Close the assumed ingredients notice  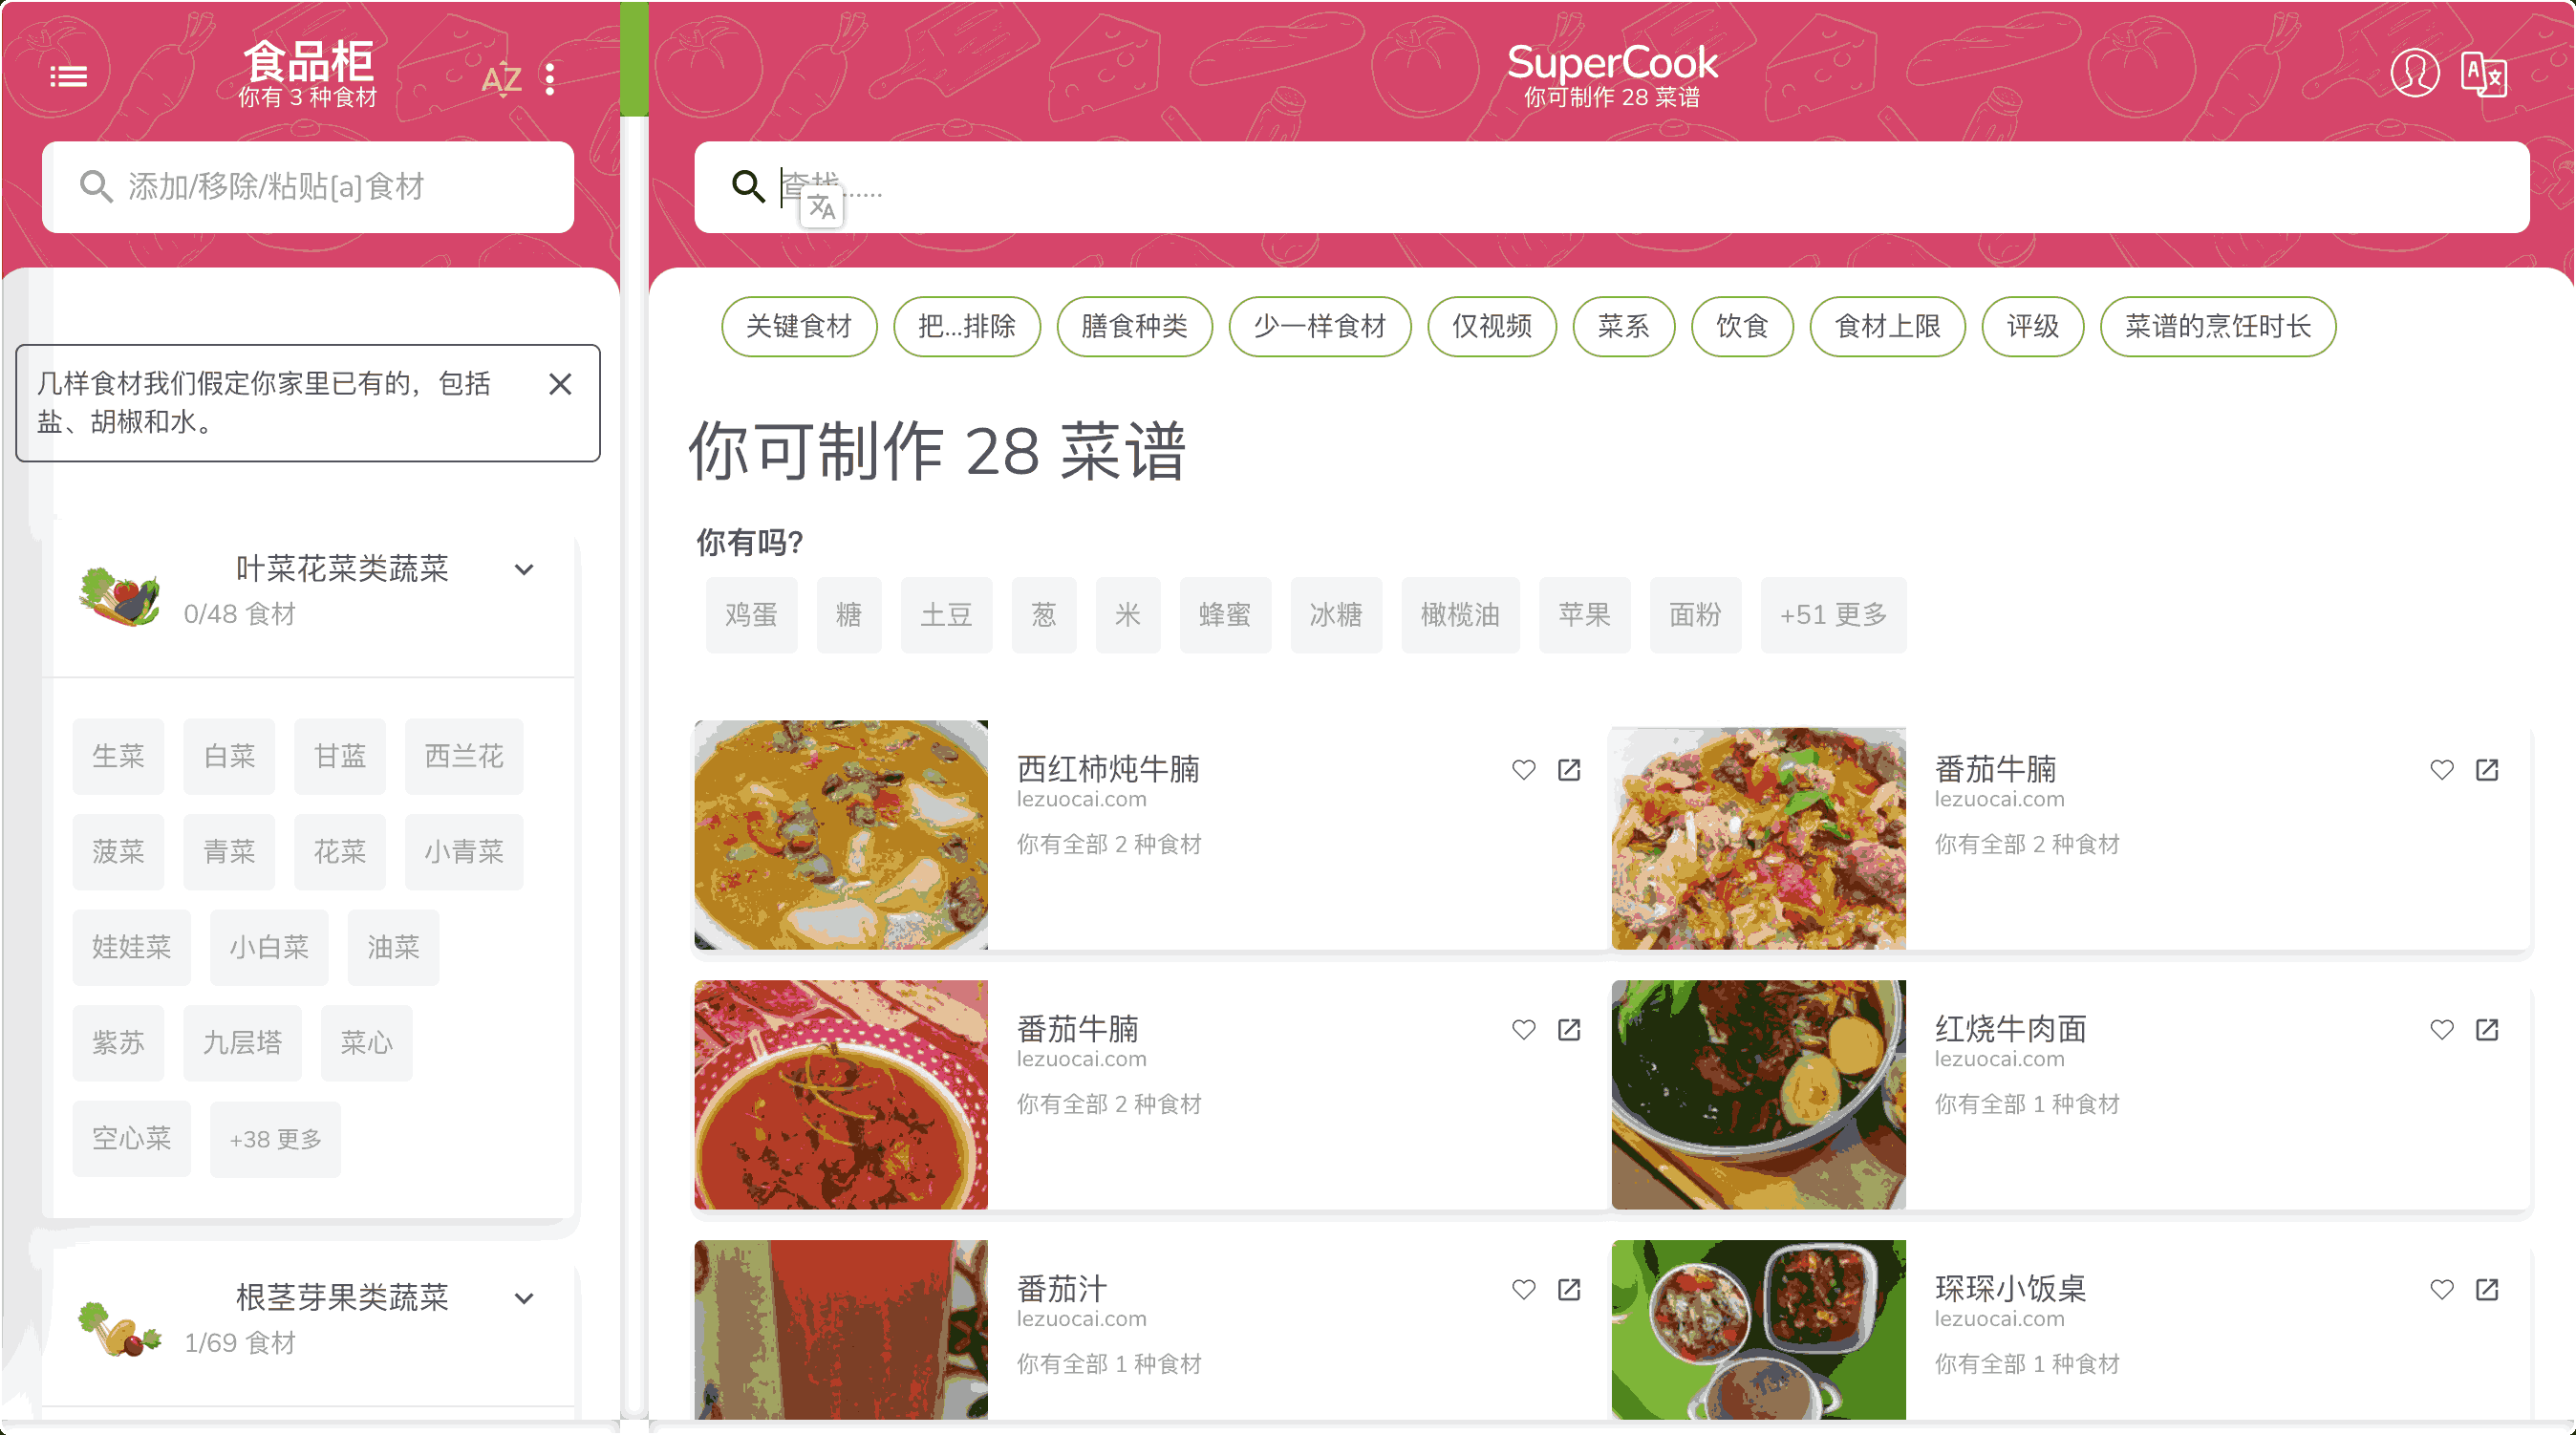(x=560, y=384)
